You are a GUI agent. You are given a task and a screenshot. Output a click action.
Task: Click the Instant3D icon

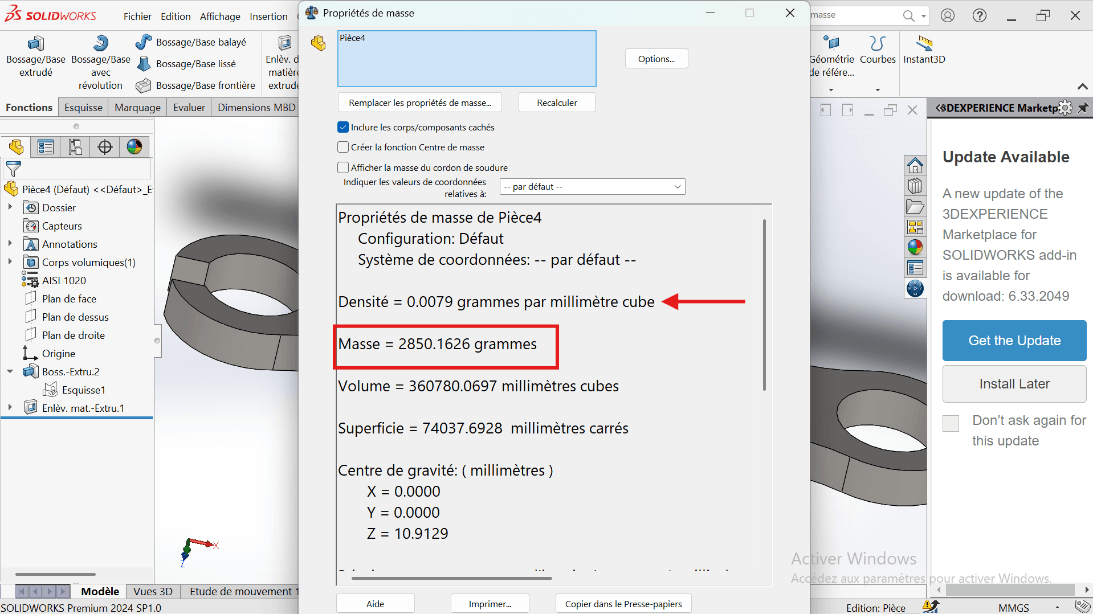click(x=924, y=50)
